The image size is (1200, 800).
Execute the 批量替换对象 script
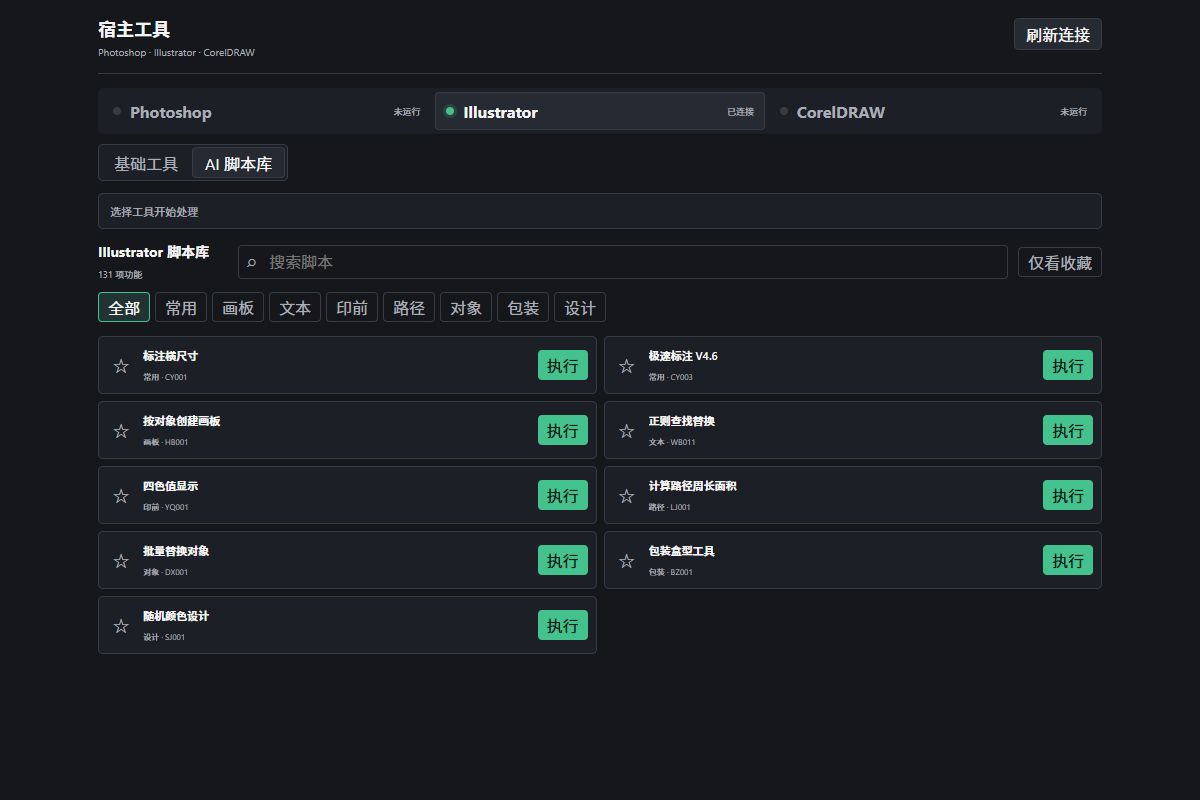pos(563,560)
